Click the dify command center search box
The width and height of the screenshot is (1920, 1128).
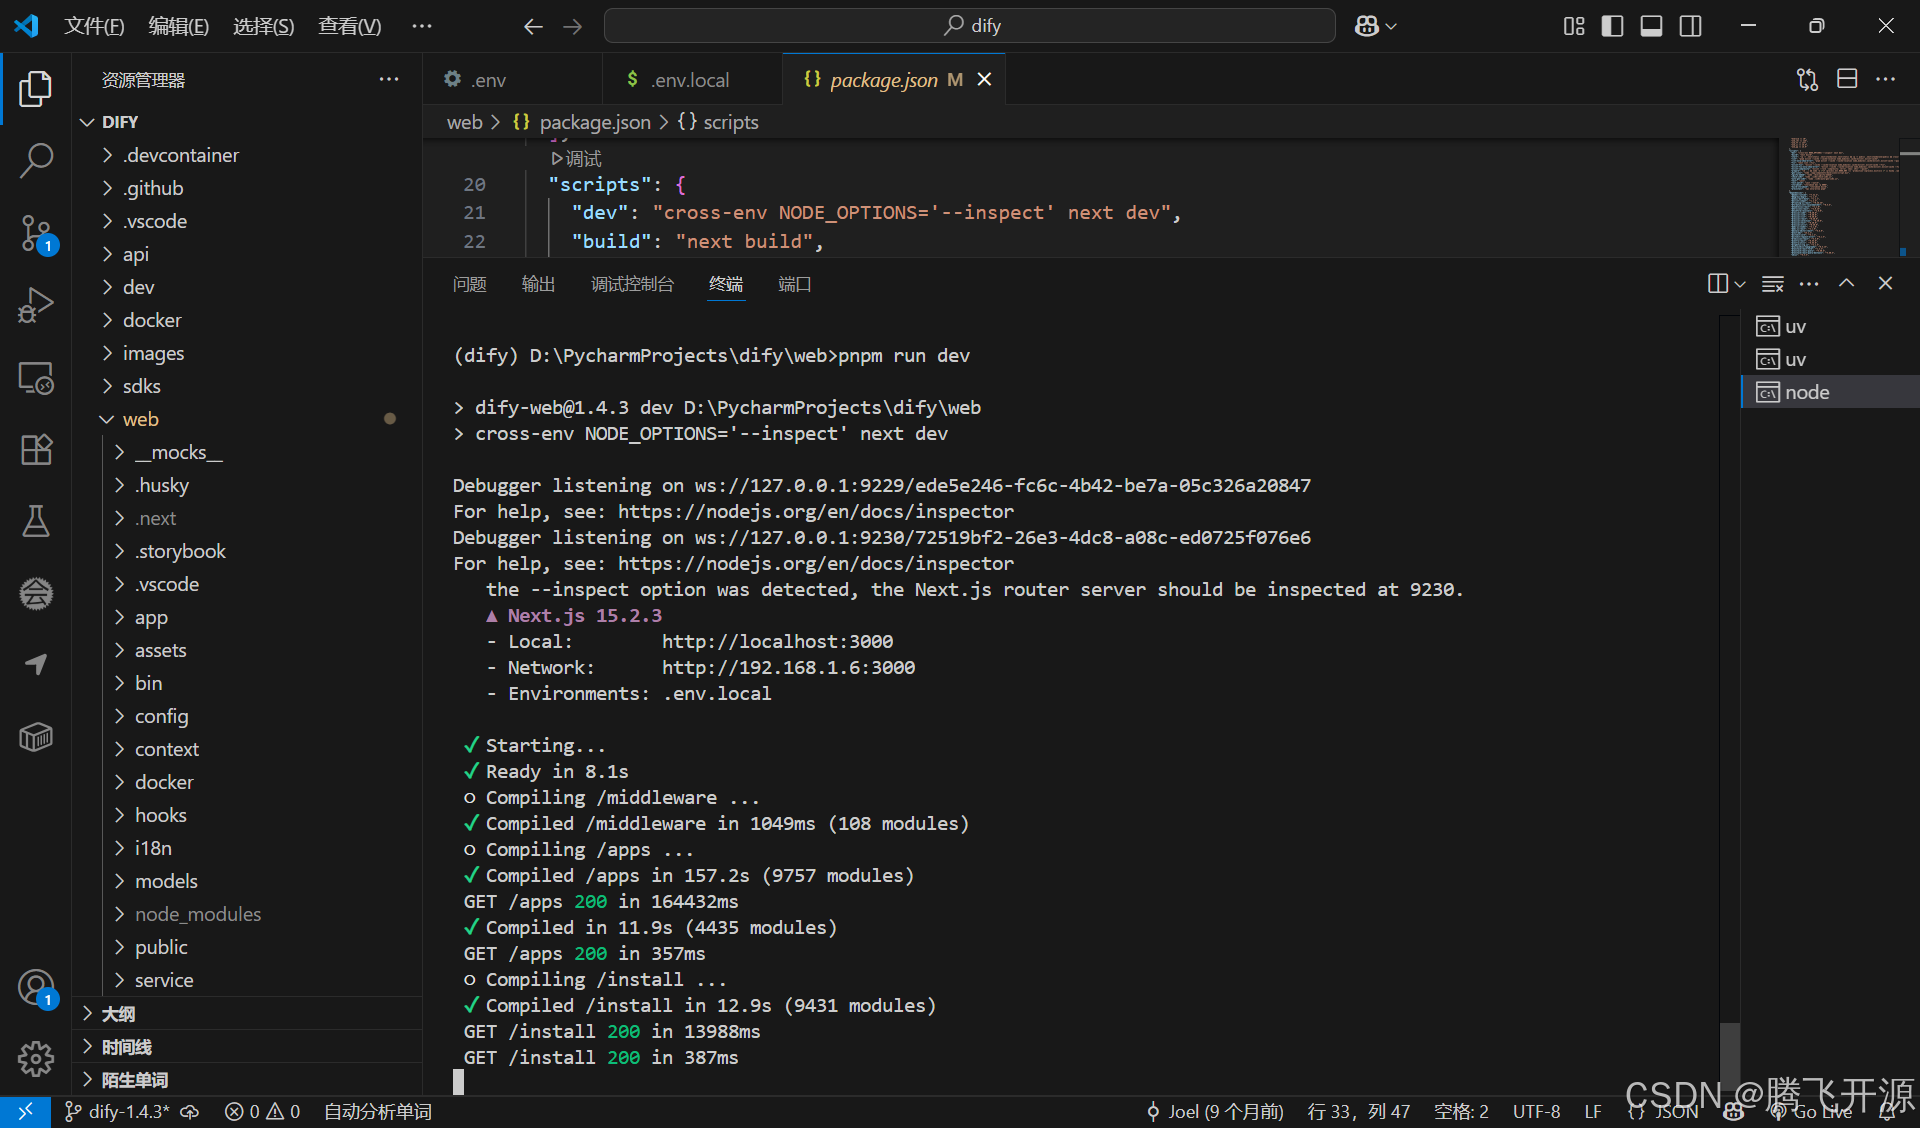click(x=969, y=26)
